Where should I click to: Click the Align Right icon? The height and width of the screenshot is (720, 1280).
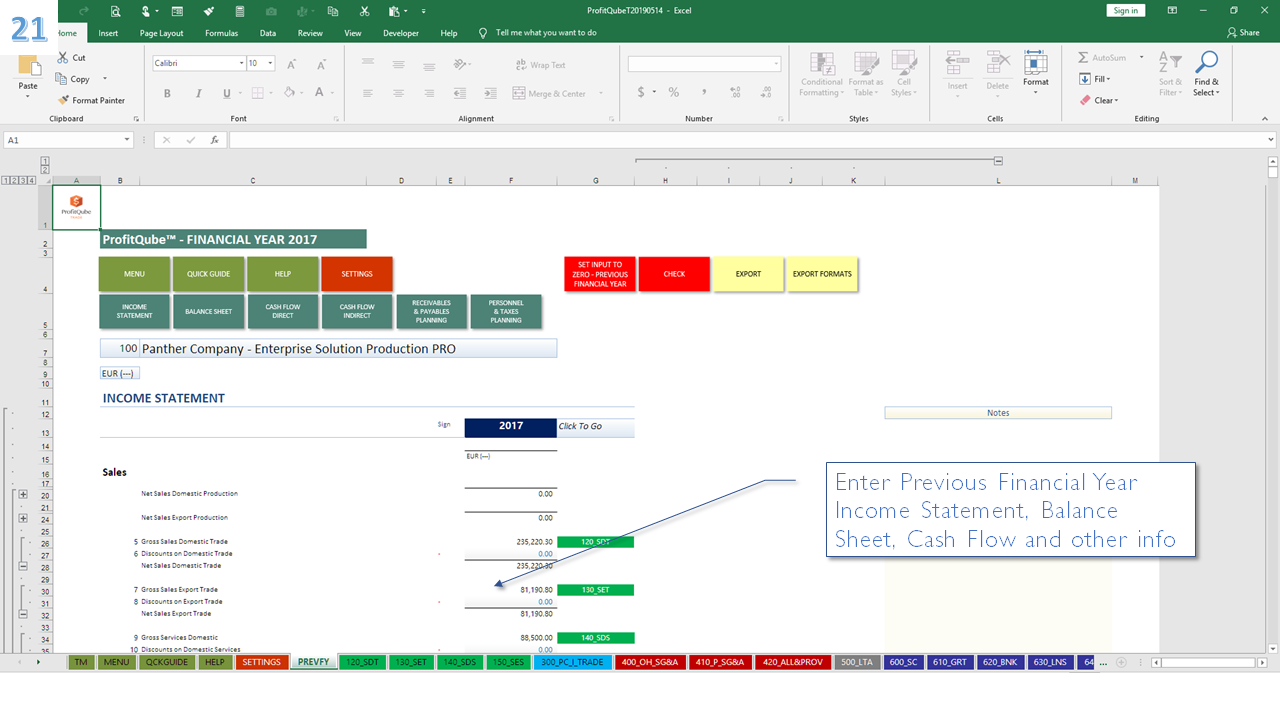click(x=428, y=93)
